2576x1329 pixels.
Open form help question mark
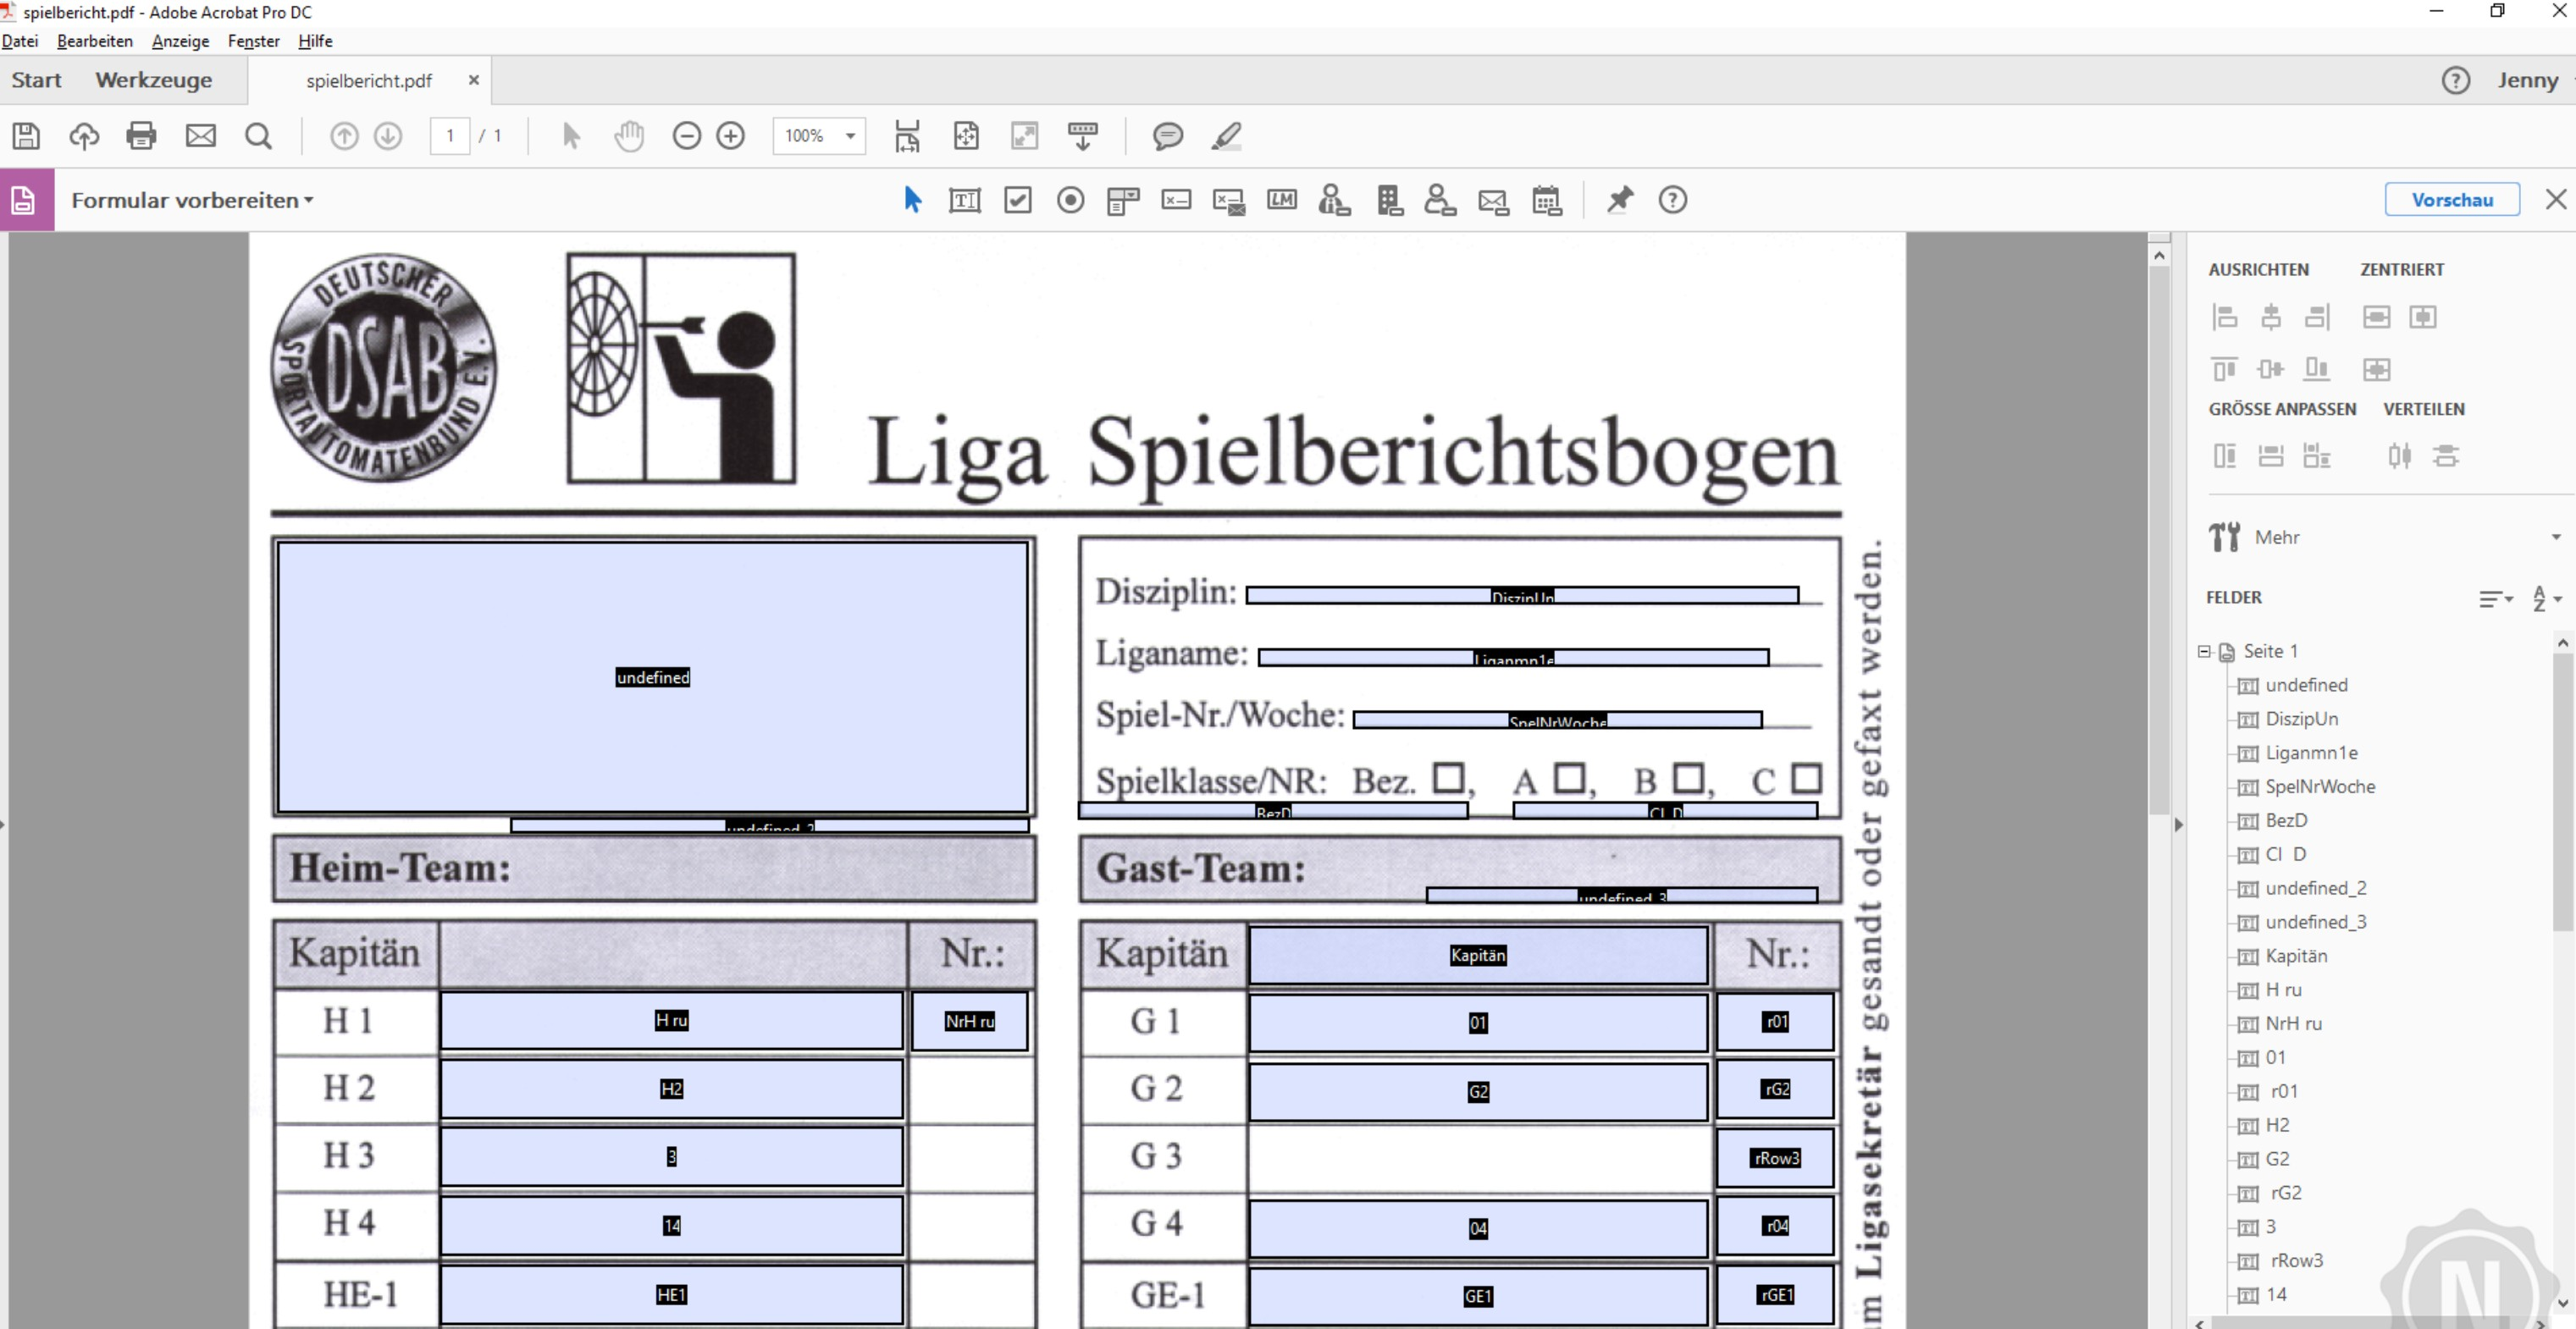(x=1672, y=200)
